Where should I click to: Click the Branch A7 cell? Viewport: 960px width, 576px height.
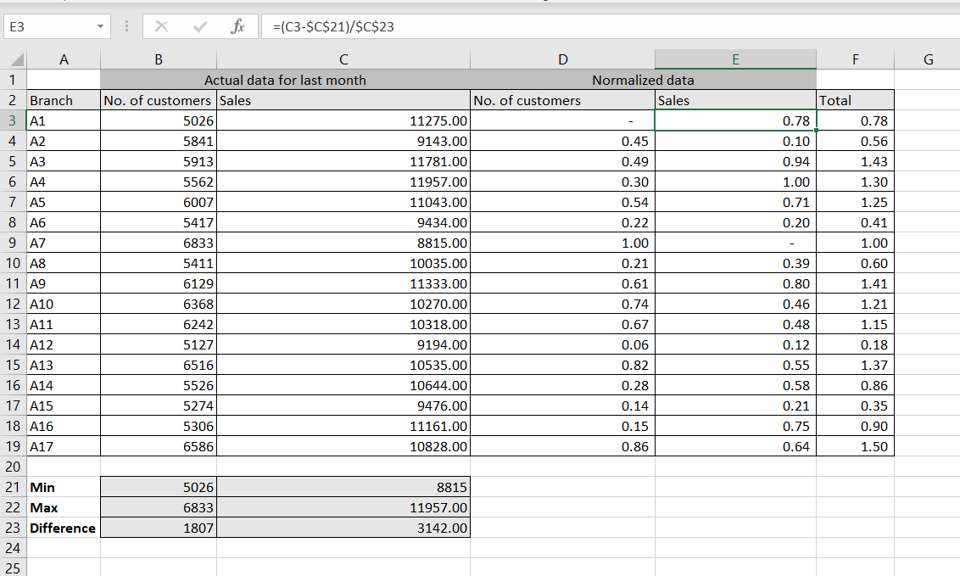(x=63, y=243)
